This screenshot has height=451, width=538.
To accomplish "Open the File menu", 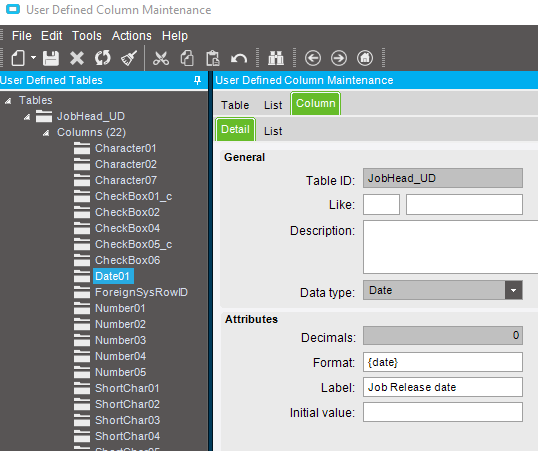I will 22,36.
